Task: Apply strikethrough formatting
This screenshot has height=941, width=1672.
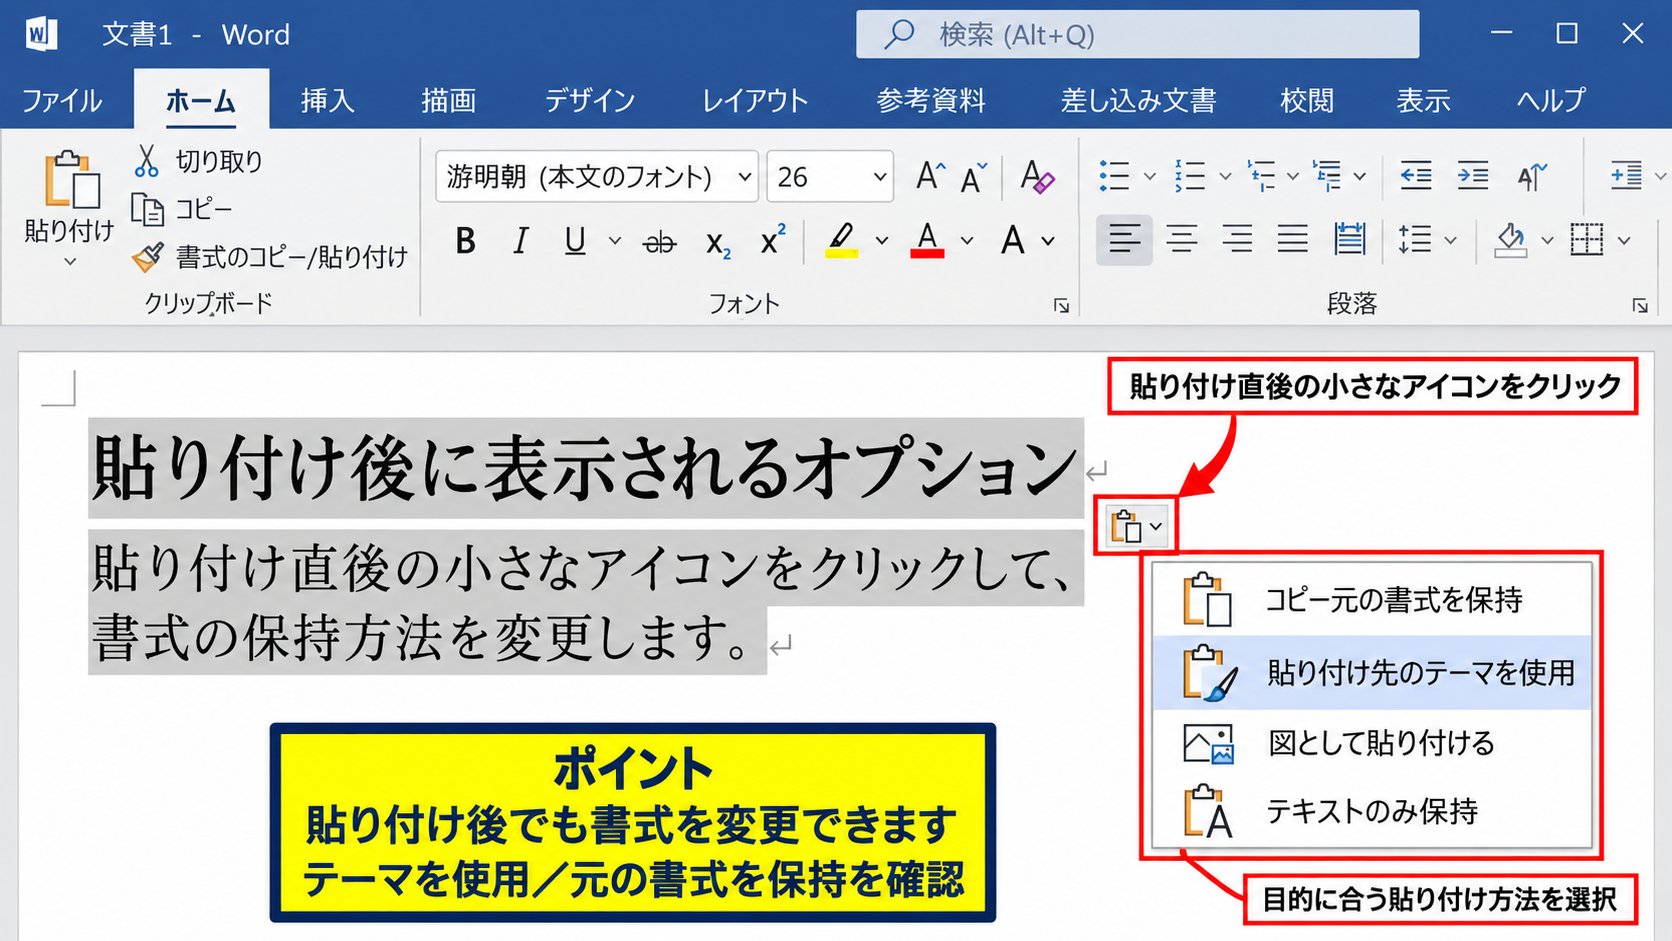Action: pos(659,242)
